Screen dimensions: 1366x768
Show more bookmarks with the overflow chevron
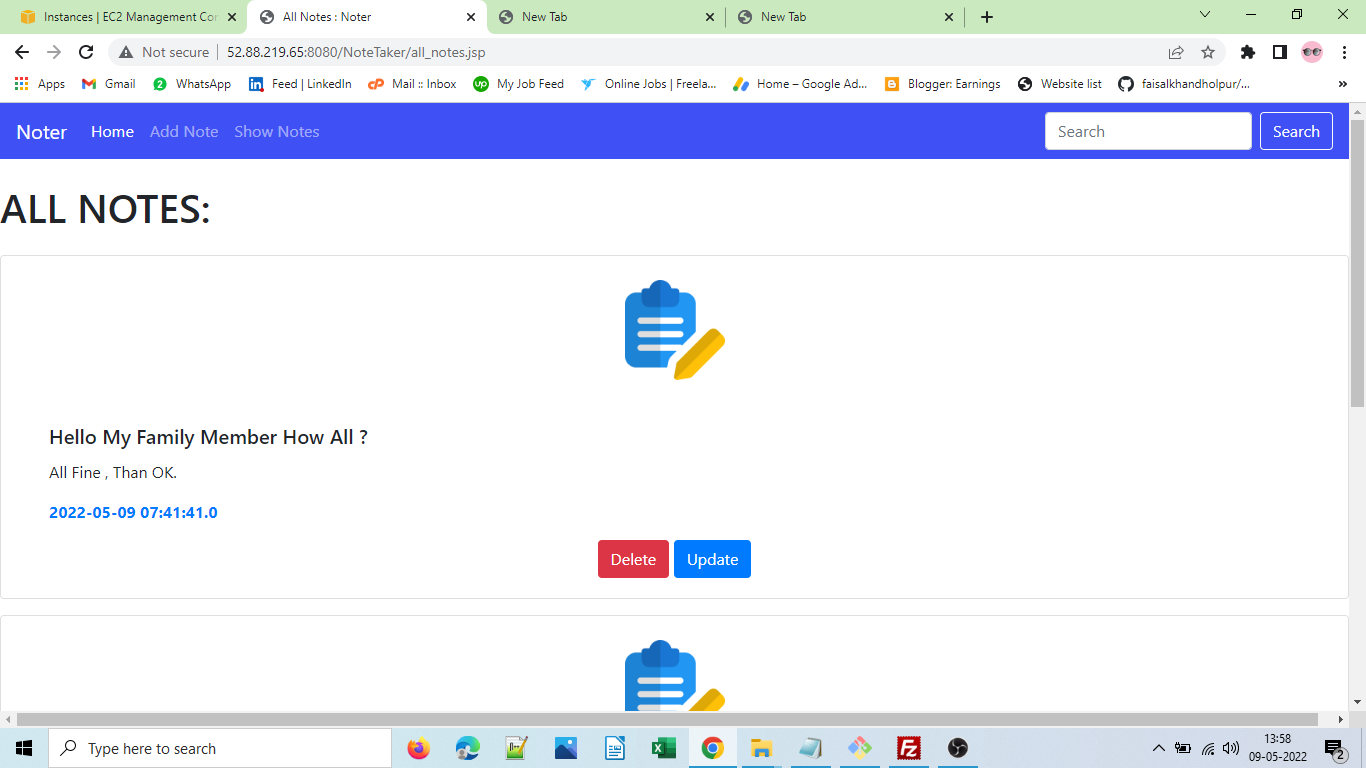point(1342,84)
